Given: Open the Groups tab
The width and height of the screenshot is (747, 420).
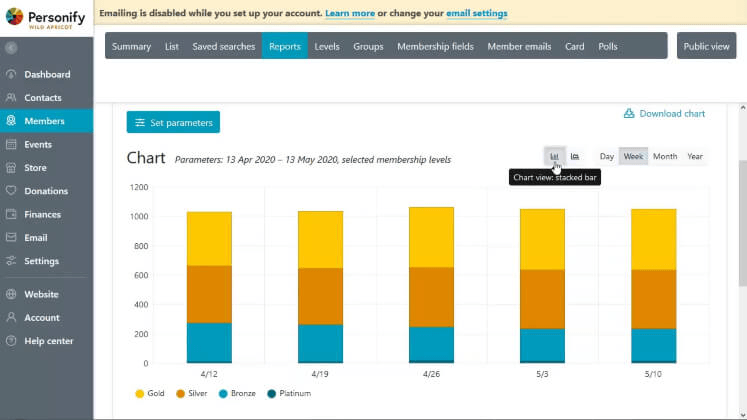Looking at the screenshot, I should point(368,46).
